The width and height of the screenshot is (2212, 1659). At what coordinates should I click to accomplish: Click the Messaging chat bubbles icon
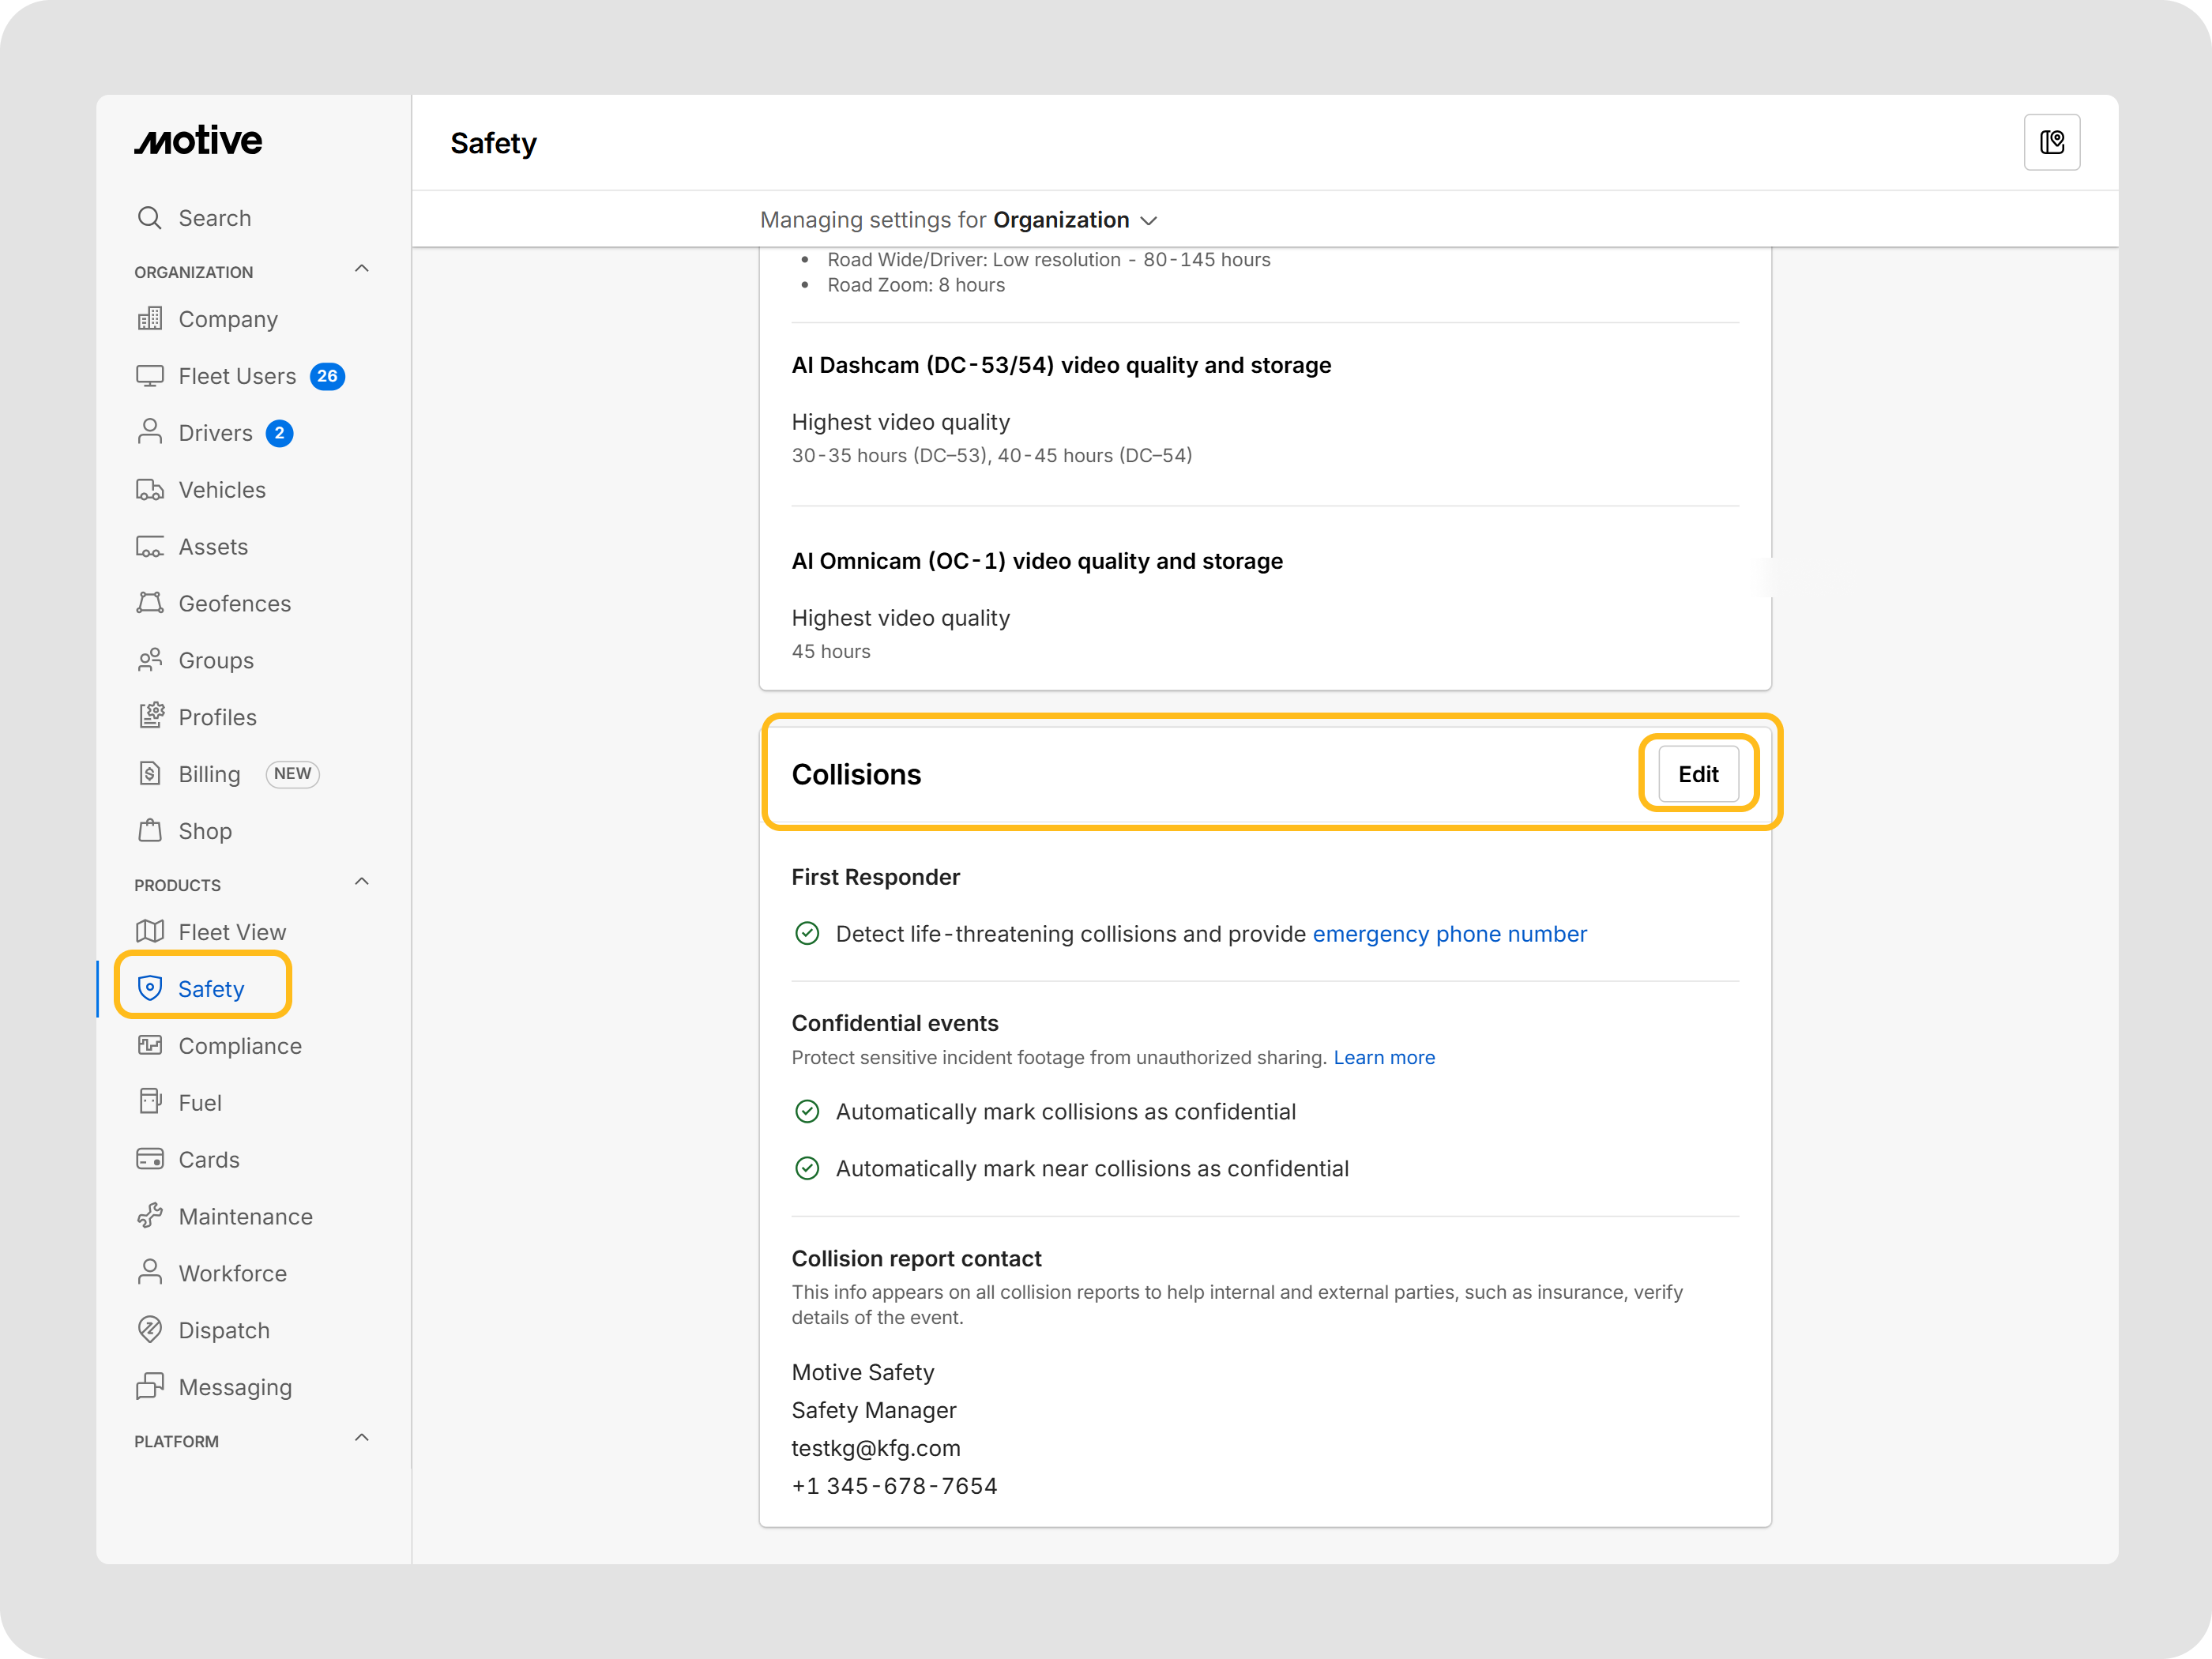150,1386
